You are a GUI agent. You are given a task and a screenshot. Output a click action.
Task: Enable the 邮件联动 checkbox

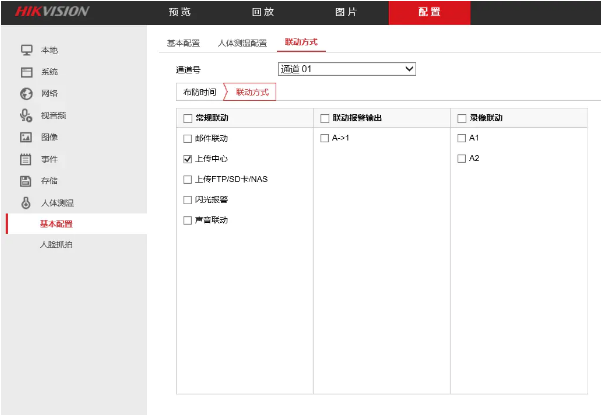point(187,138)
